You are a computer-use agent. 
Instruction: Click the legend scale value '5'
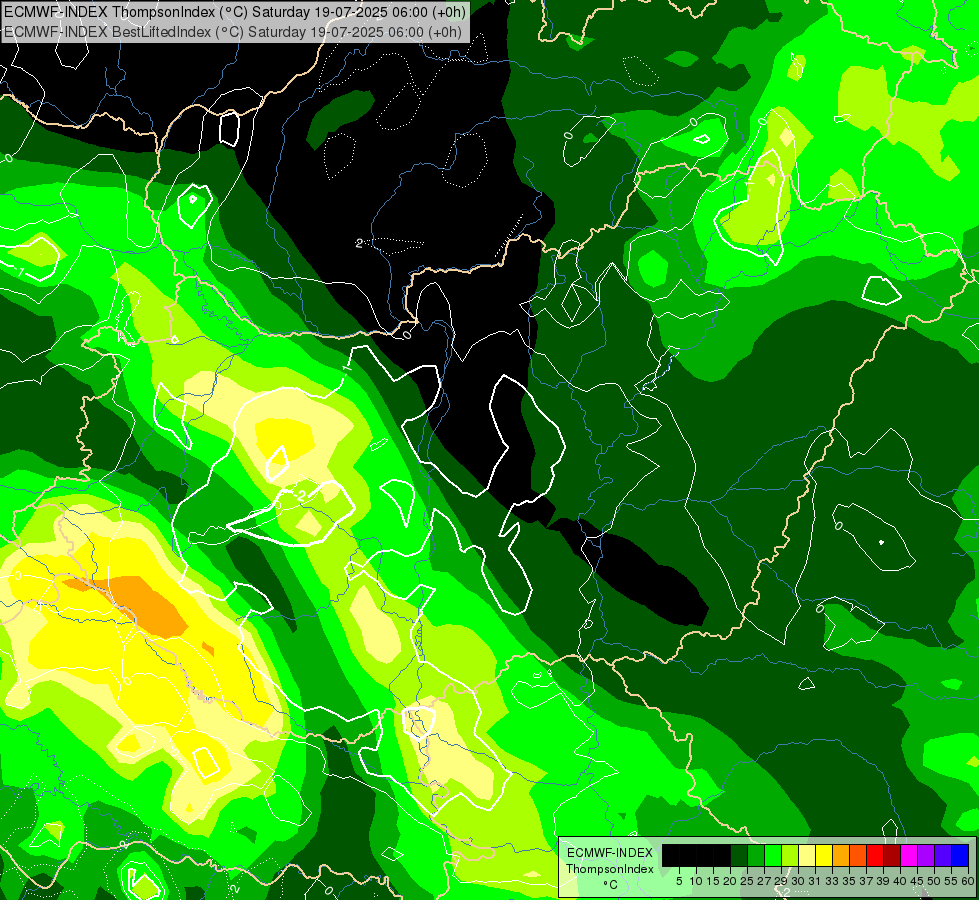coord(679,881)
